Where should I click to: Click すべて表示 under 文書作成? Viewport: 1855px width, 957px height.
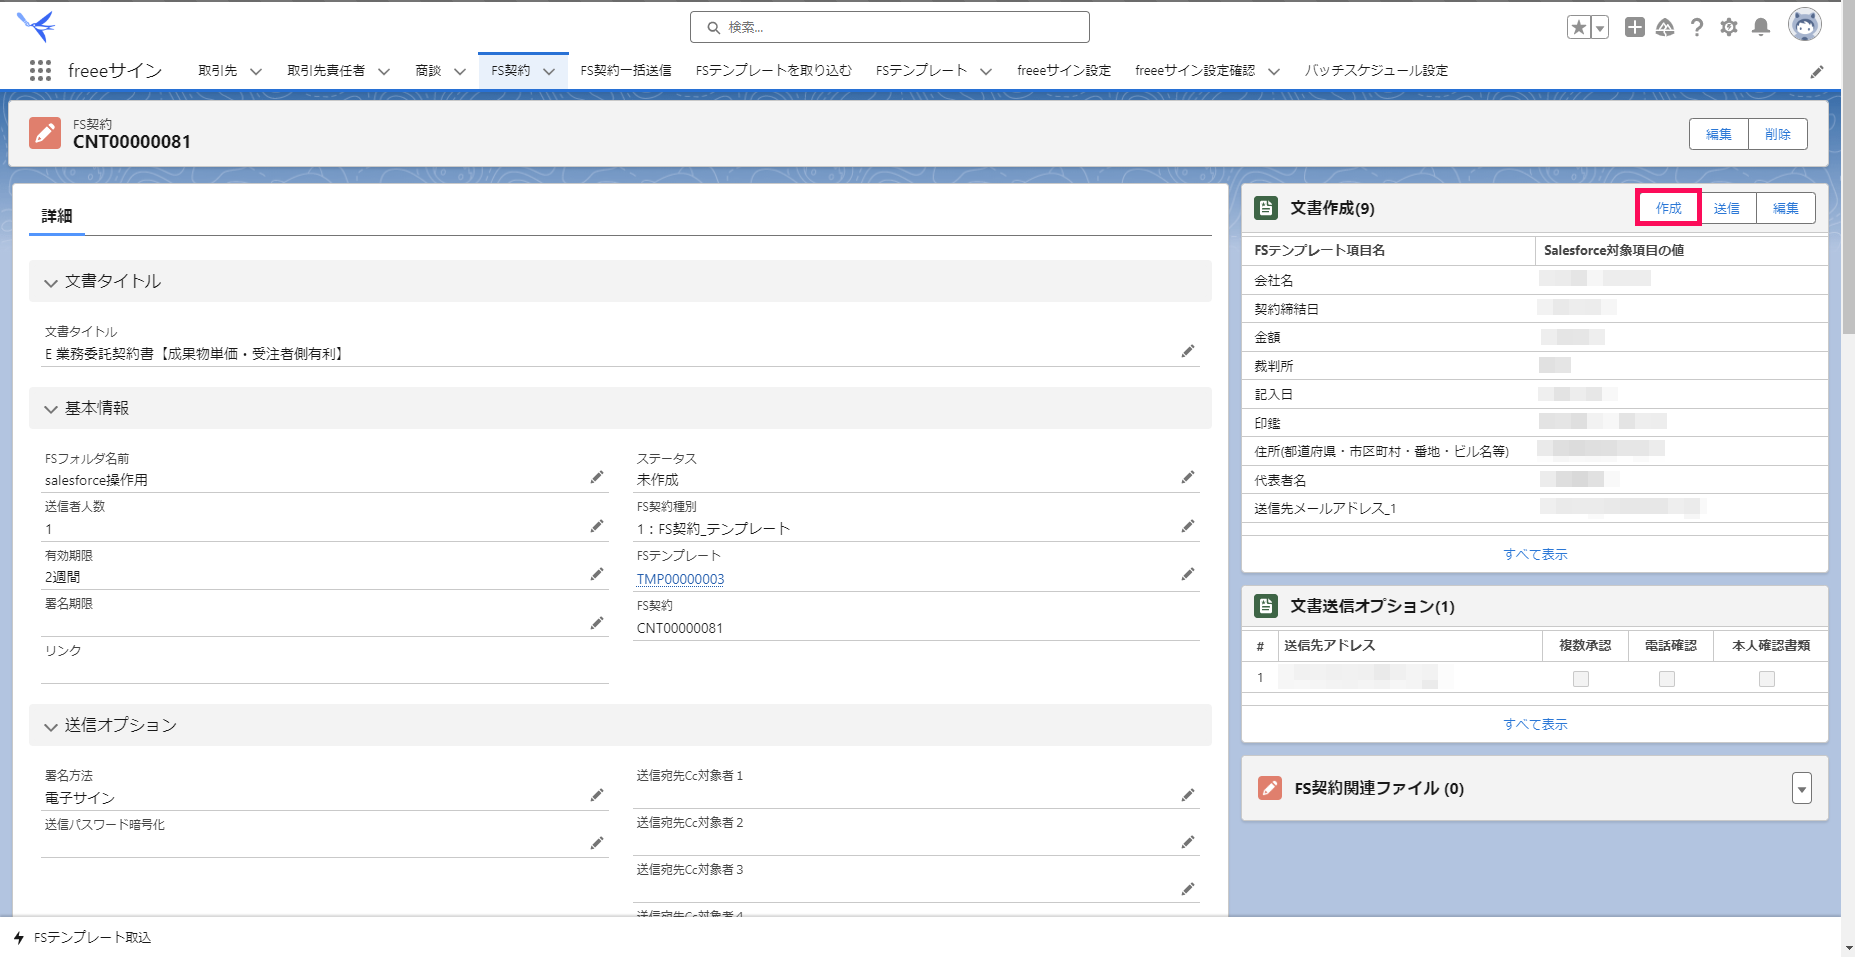click(x=1535, y=554)
